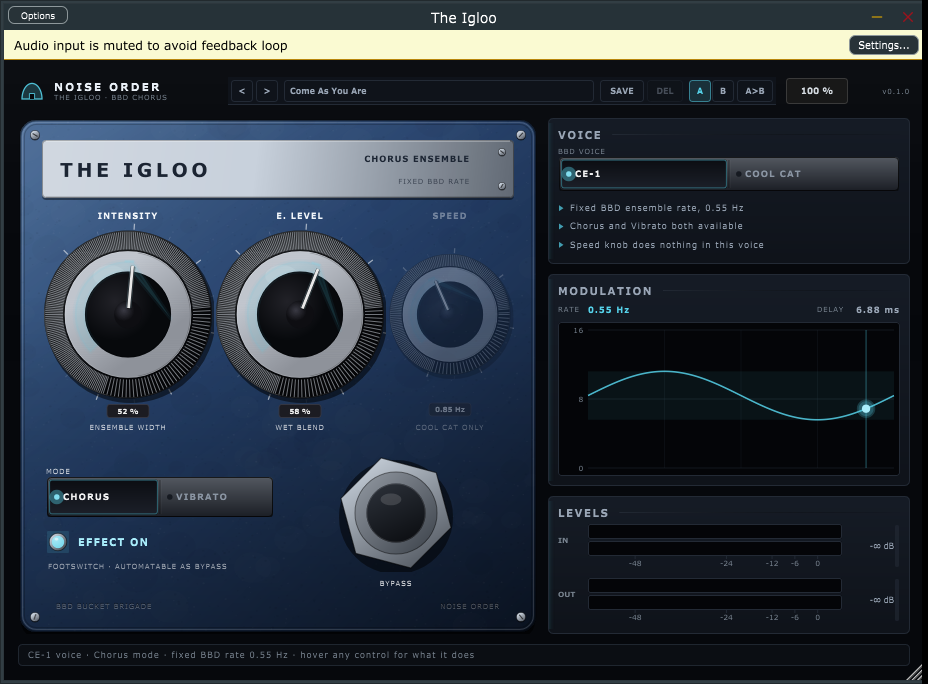Screen dimensions: 928x684
Task: Click the Effect On LED indicator
Action: tap(57, 542)
